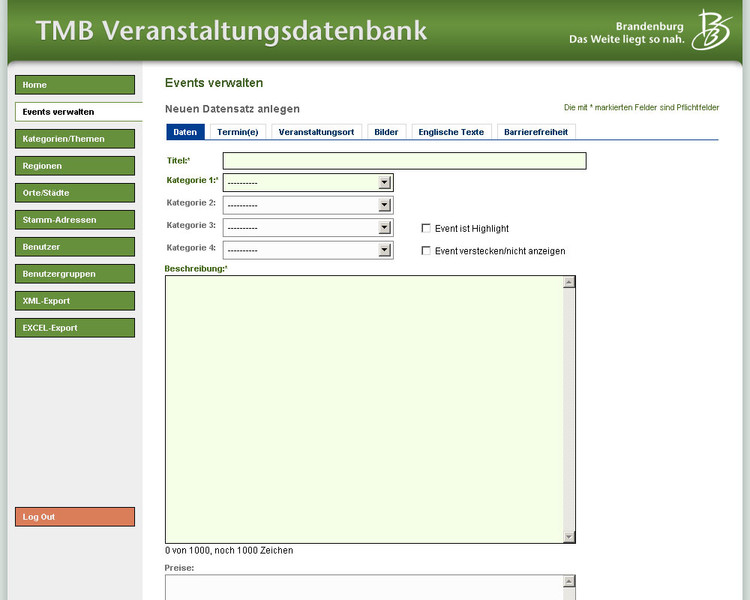Open the Home sidebar menu item
This screenshot has width=750, height=600.
click(75, 85)
